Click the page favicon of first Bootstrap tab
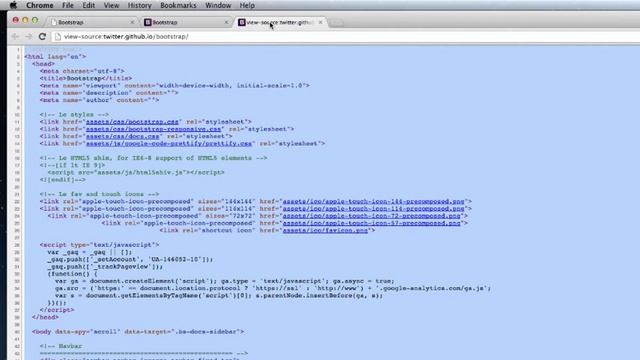This screenshot has width=640, height=360. pos(54,22)
